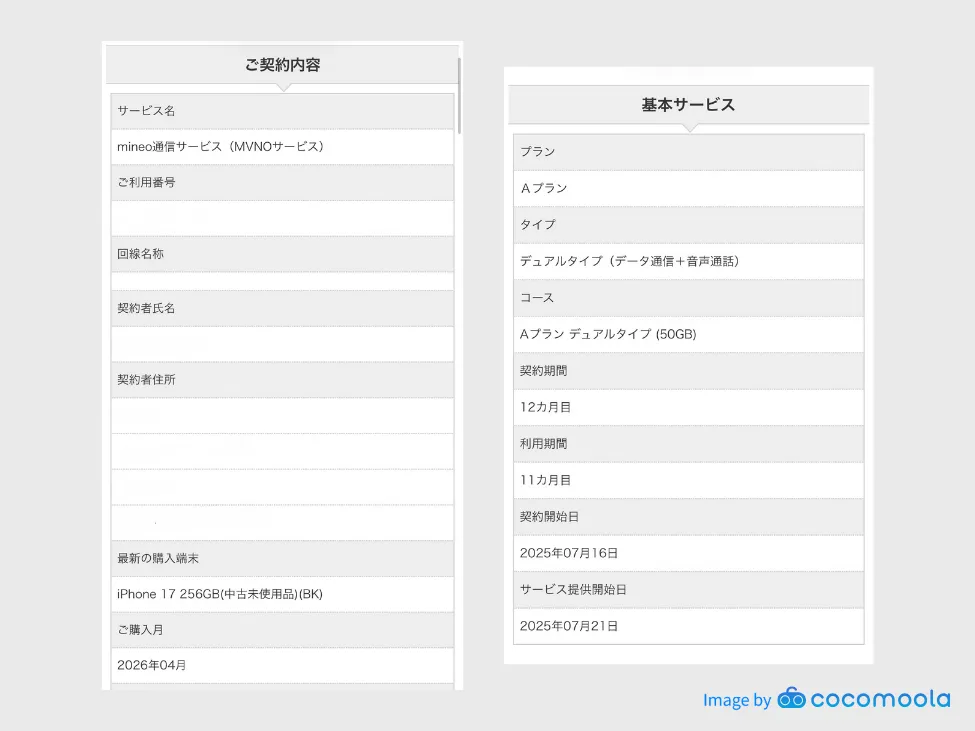The image size is (975, 731).
Task: Click the 契約開始日 label
Action: [550, 517]
